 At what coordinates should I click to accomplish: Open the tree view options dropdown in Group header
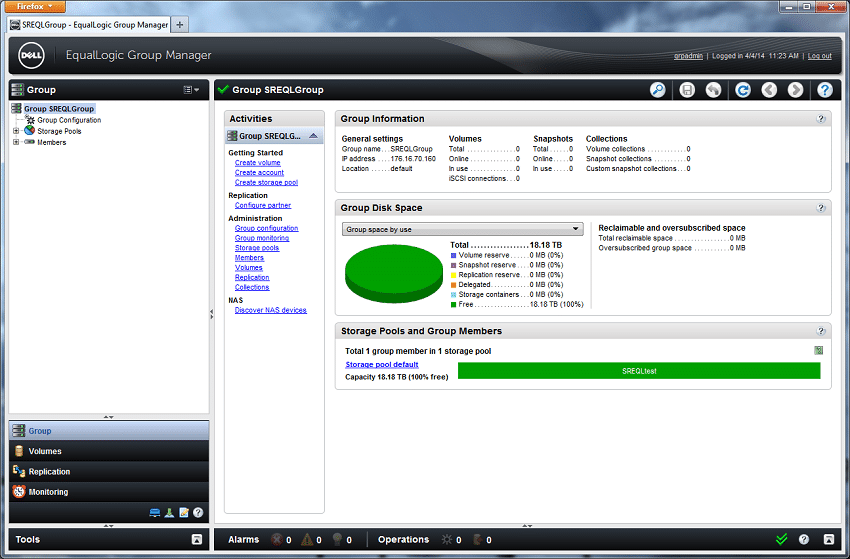(x=191, y=90)
